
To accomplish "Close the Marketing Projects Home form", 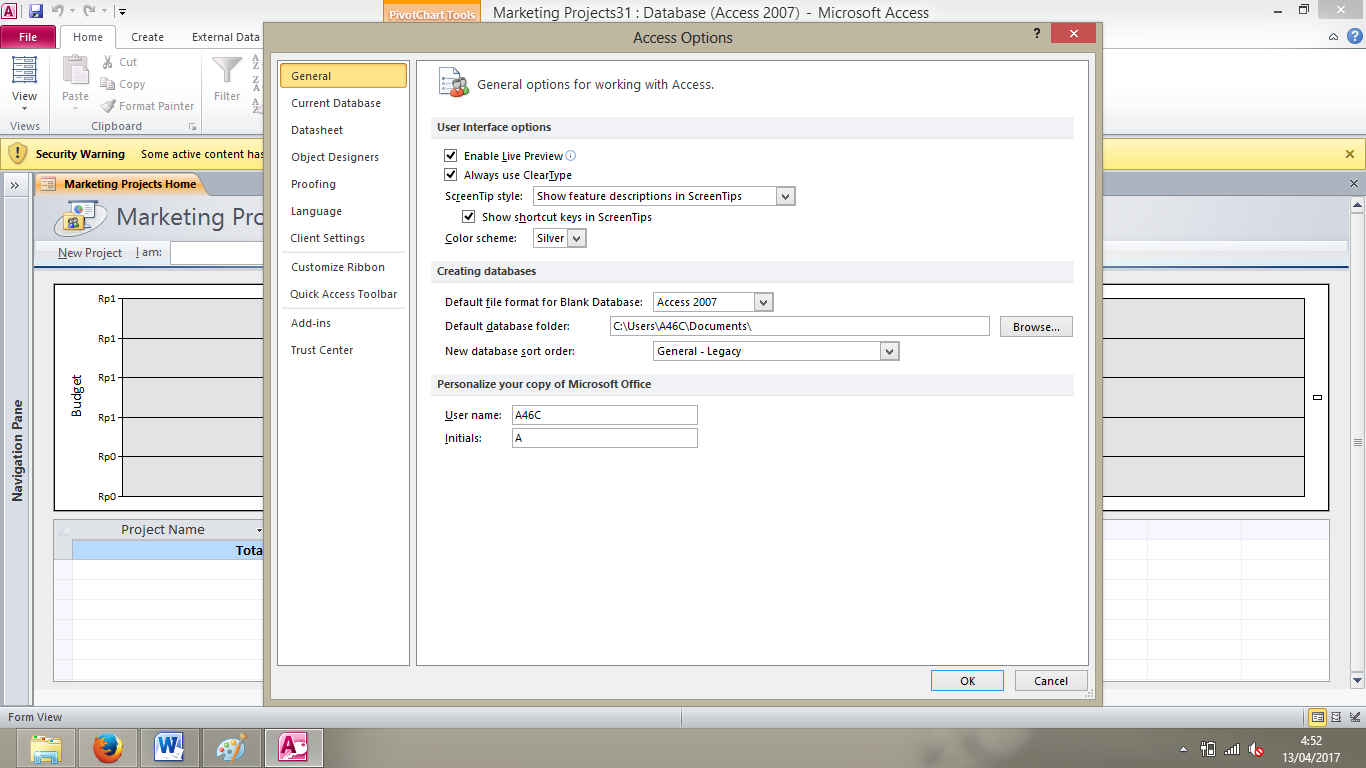I will pyautogui.click(x=1355, y=184).
